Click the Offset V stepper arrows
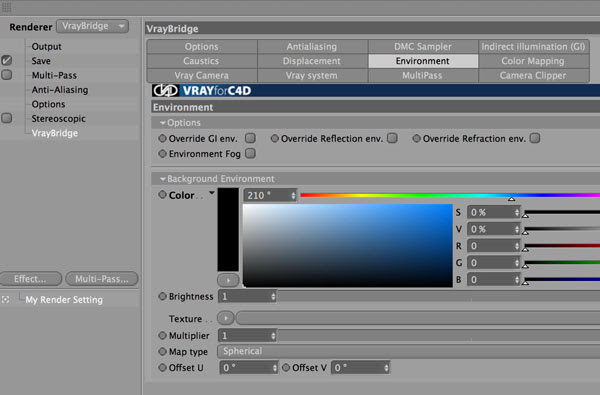 (x=386, y=368)
